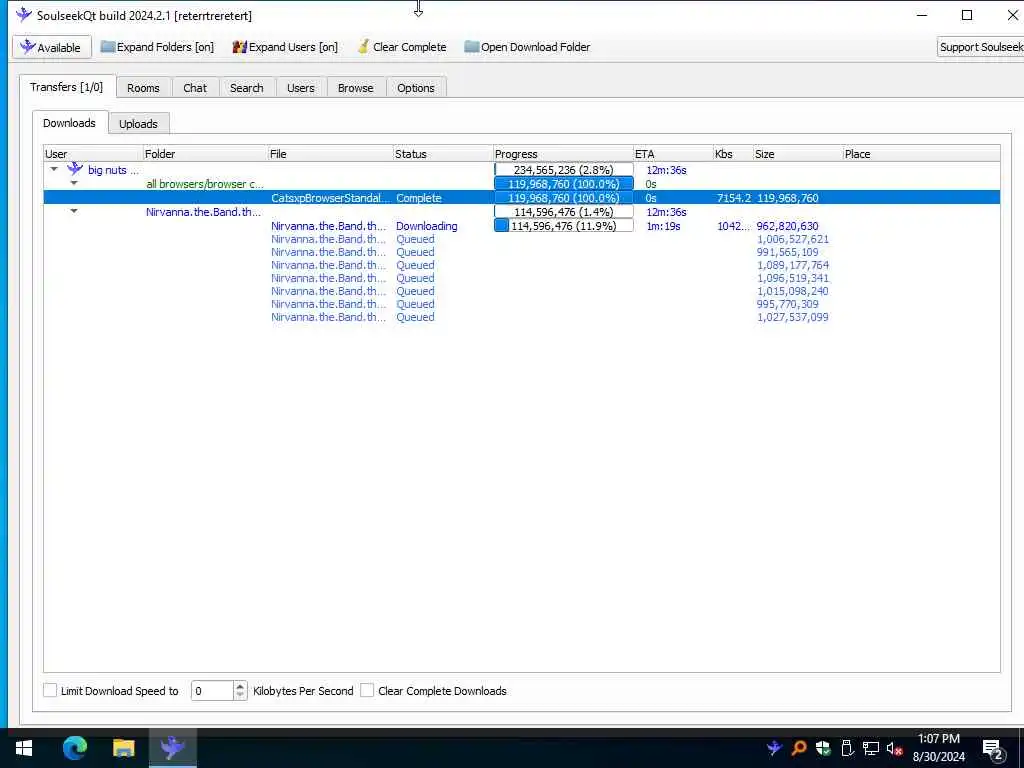Enable Limit Download Speed checkbox
This screenshot has width=1024, height=768.
coord(50,690)
